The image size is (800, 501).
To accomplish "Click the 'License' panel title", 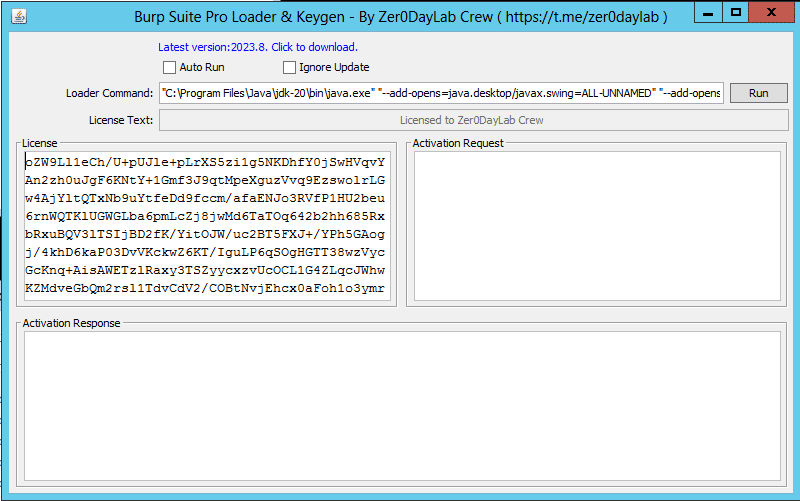I will (39, 143).
